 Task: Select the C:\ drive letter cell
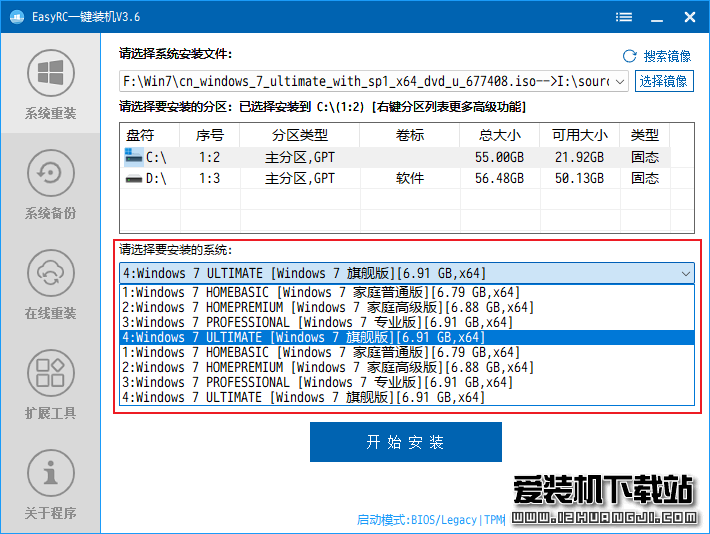pyautogui.click(x=156, y=157)
